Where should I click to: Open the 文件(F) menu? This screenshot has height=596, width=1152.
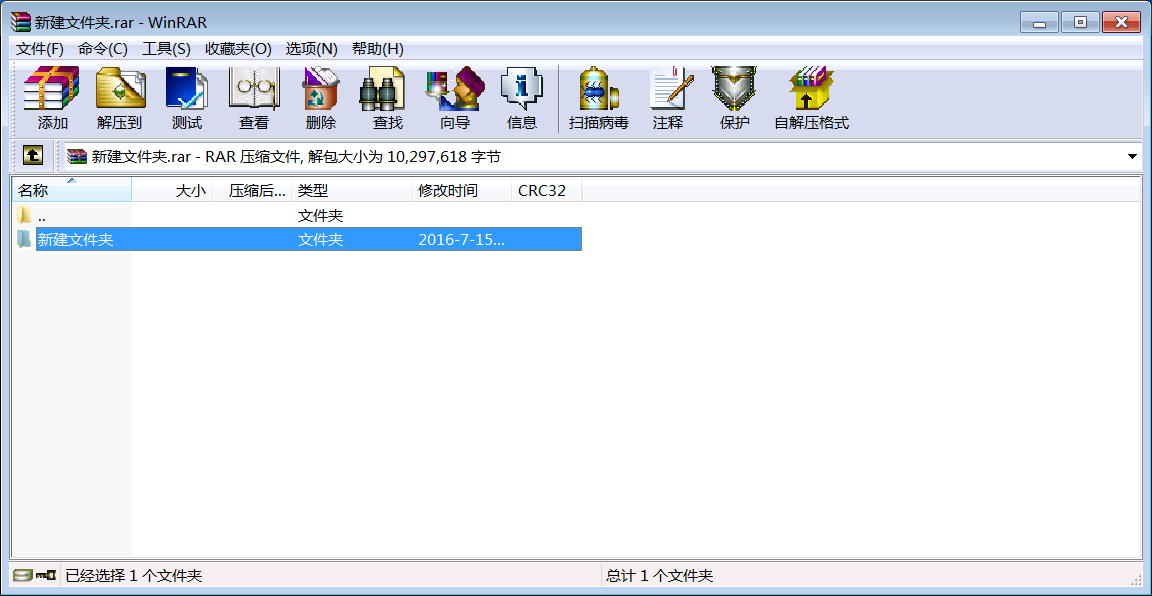(x=40, y=49)
